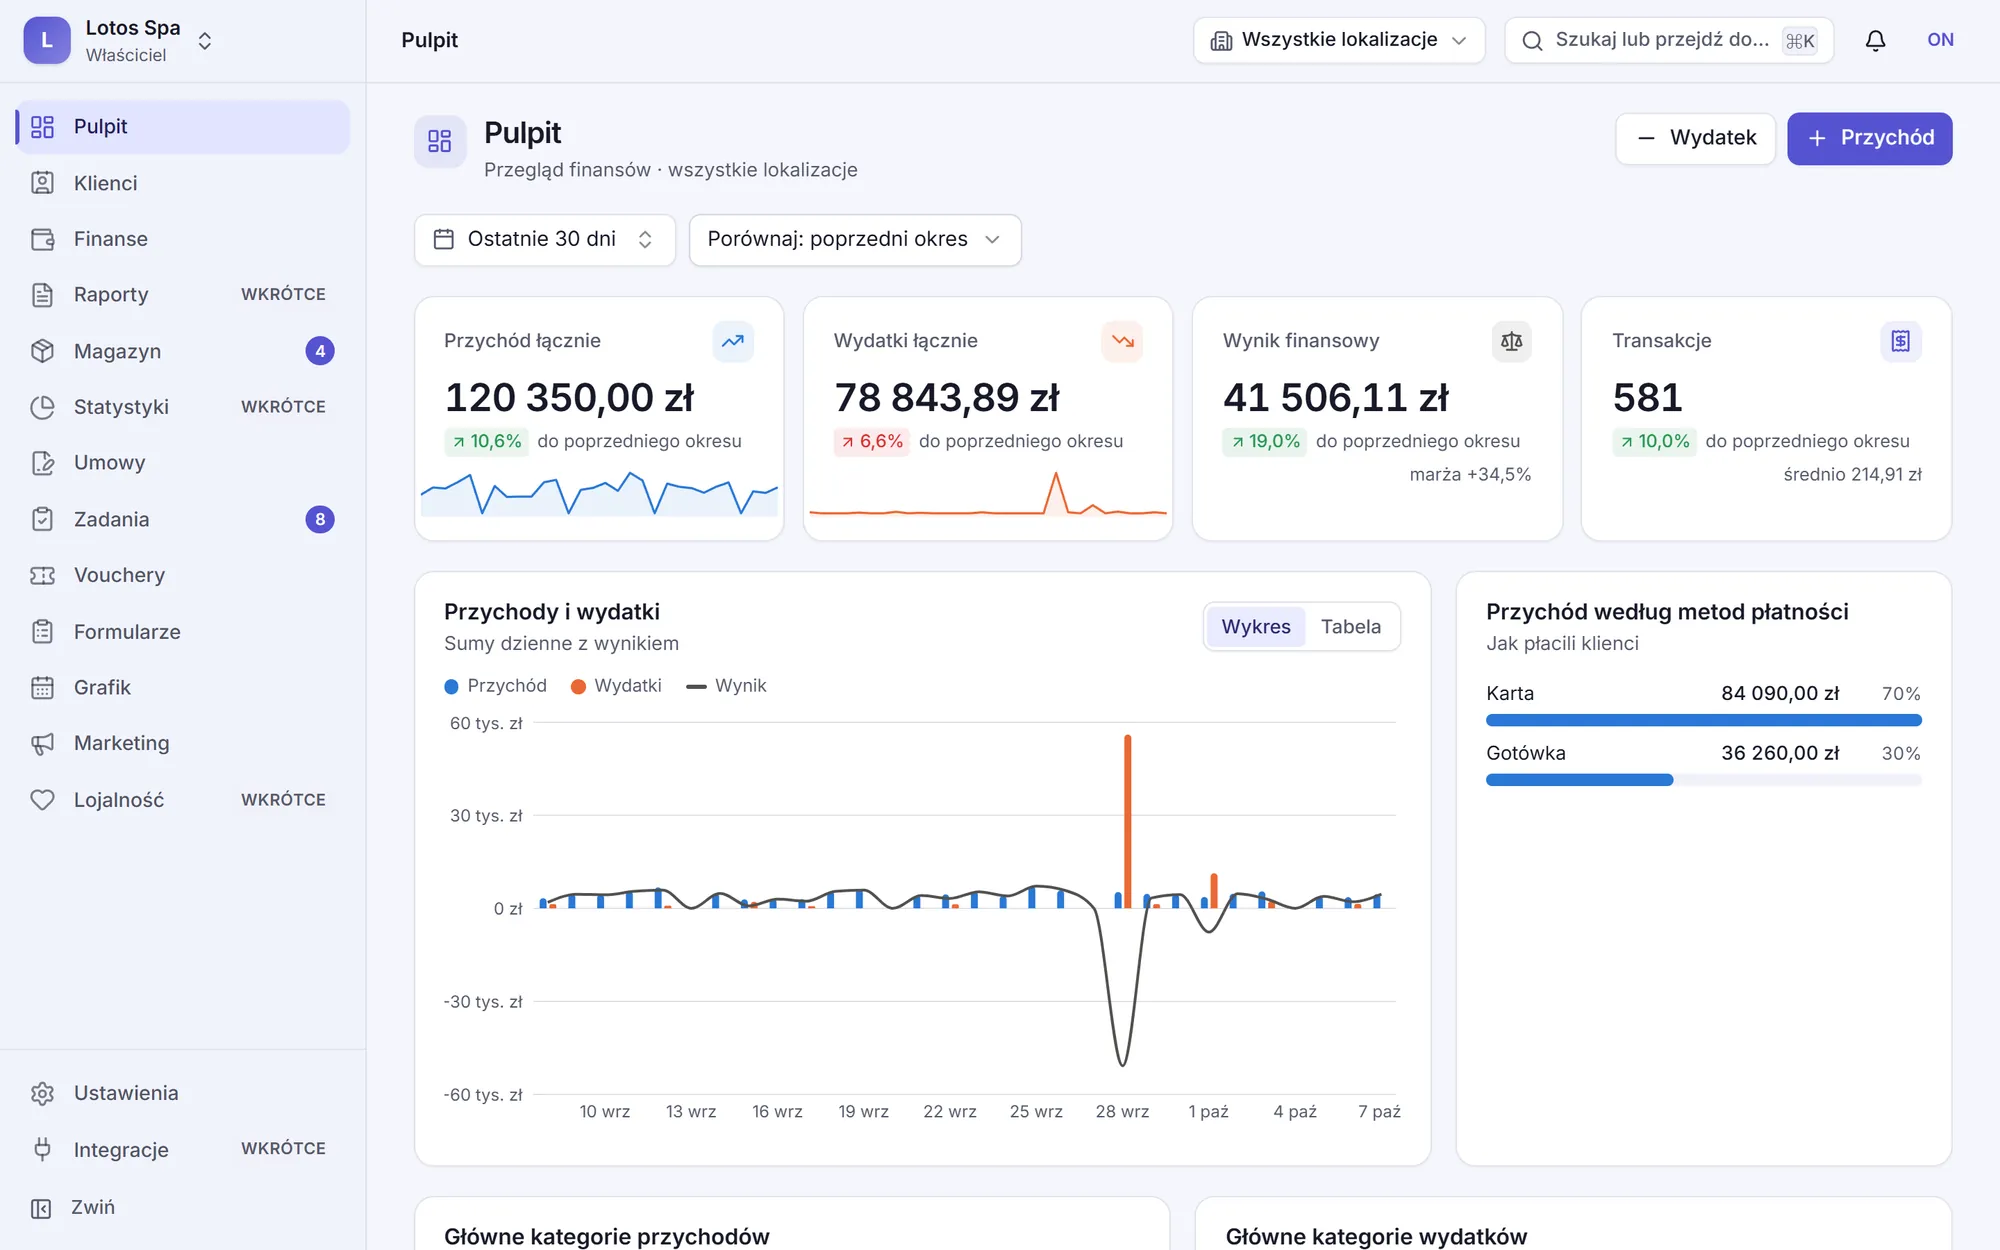Click the Vouchery ticket icon
This screenshot has height=1250, width=2000.
pyautogui.click(x=42, y=575)
